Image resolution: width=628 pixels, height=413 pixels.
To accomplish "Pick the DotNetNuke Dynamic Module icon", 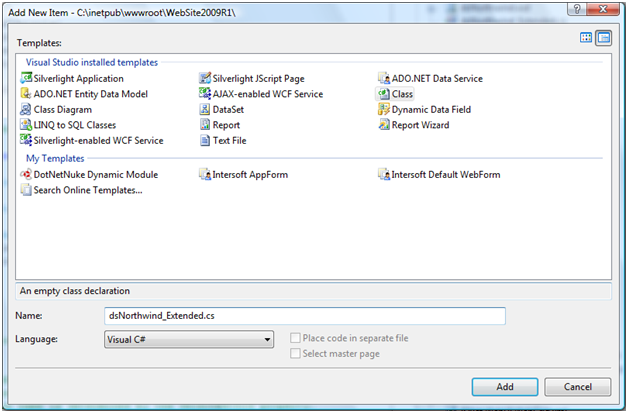I will (26, 174).
